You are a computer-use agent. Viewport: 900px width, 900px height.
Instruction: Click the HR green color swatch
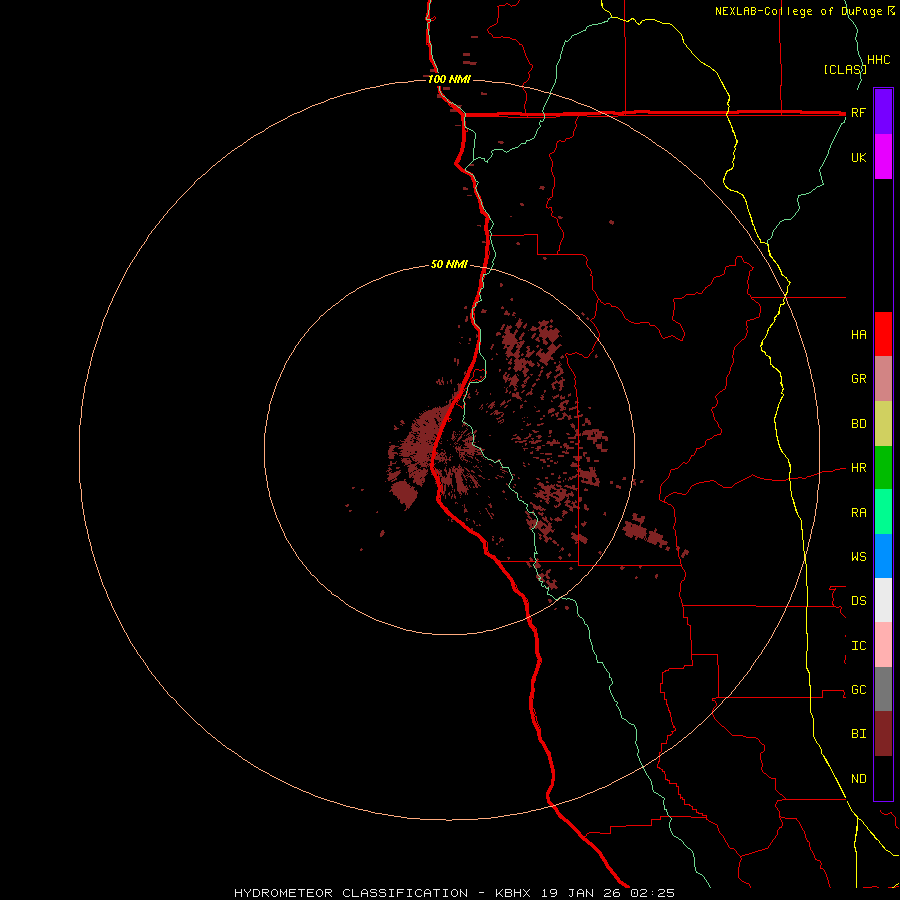click(883, 468)
